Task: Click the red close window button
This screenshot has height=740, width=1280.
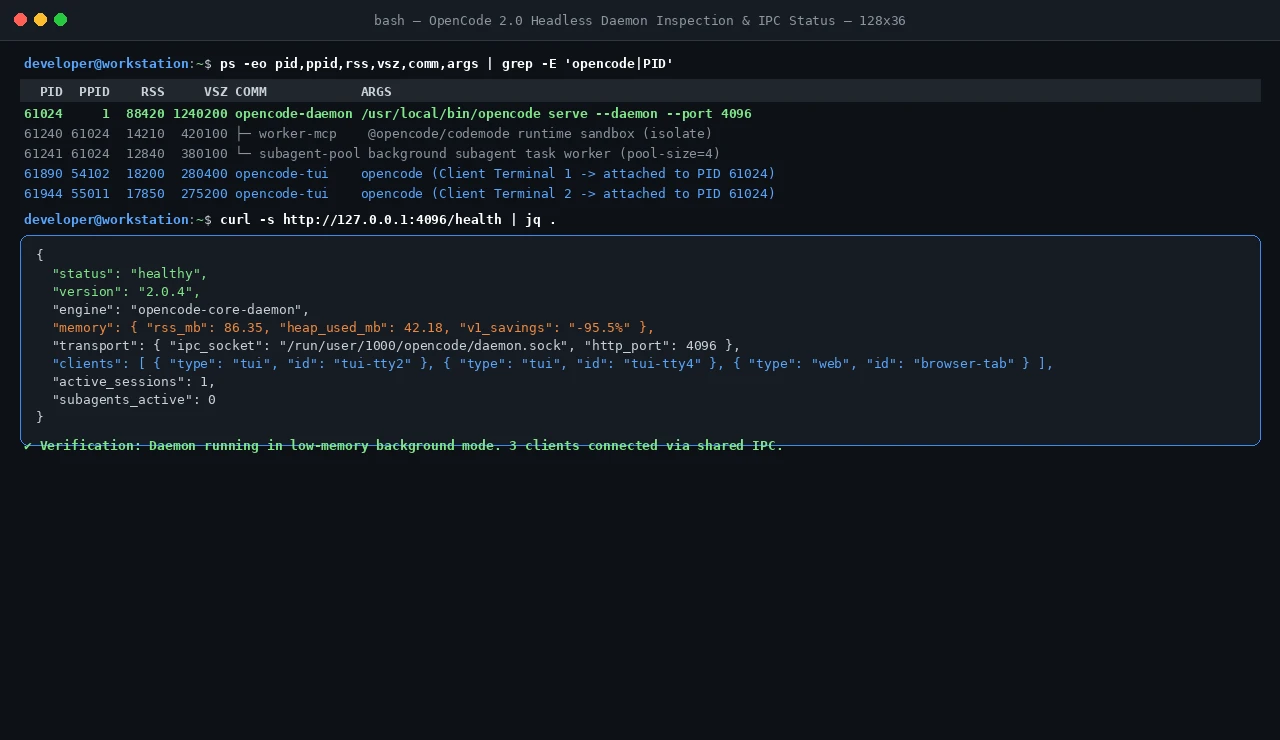Action: tap(20, 20)
